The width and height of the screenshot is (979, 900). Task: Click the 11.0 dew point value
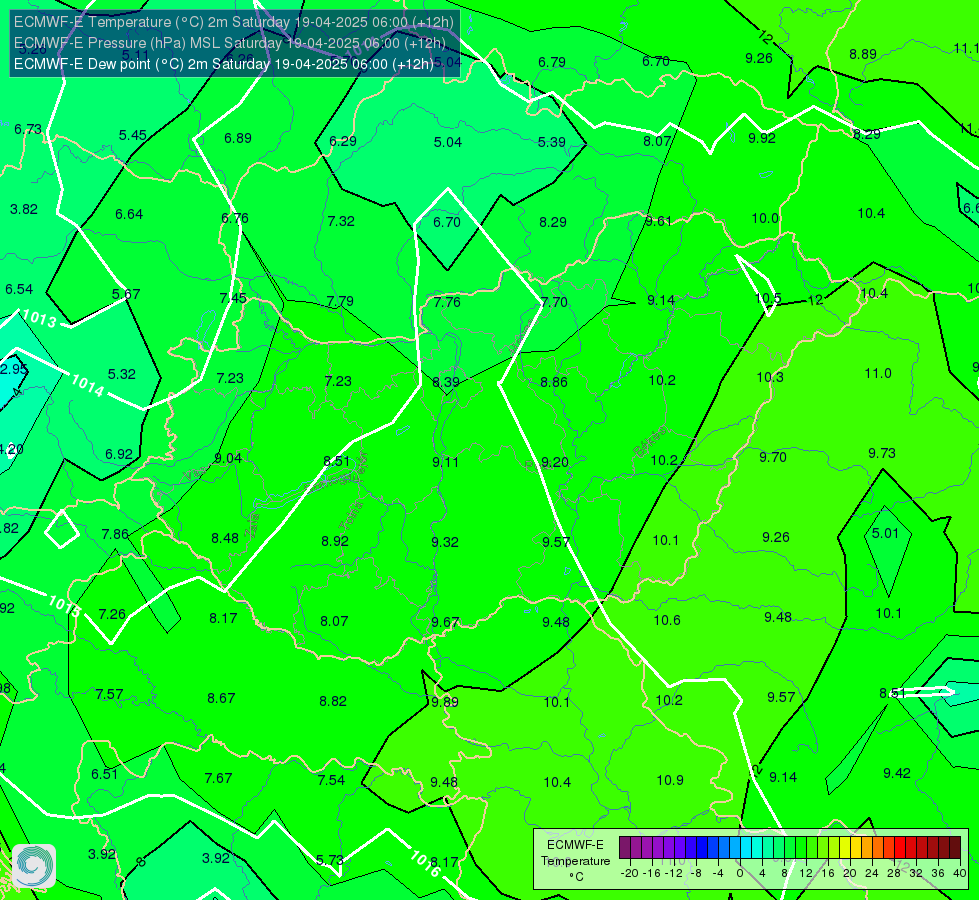(x=878, y=373)
